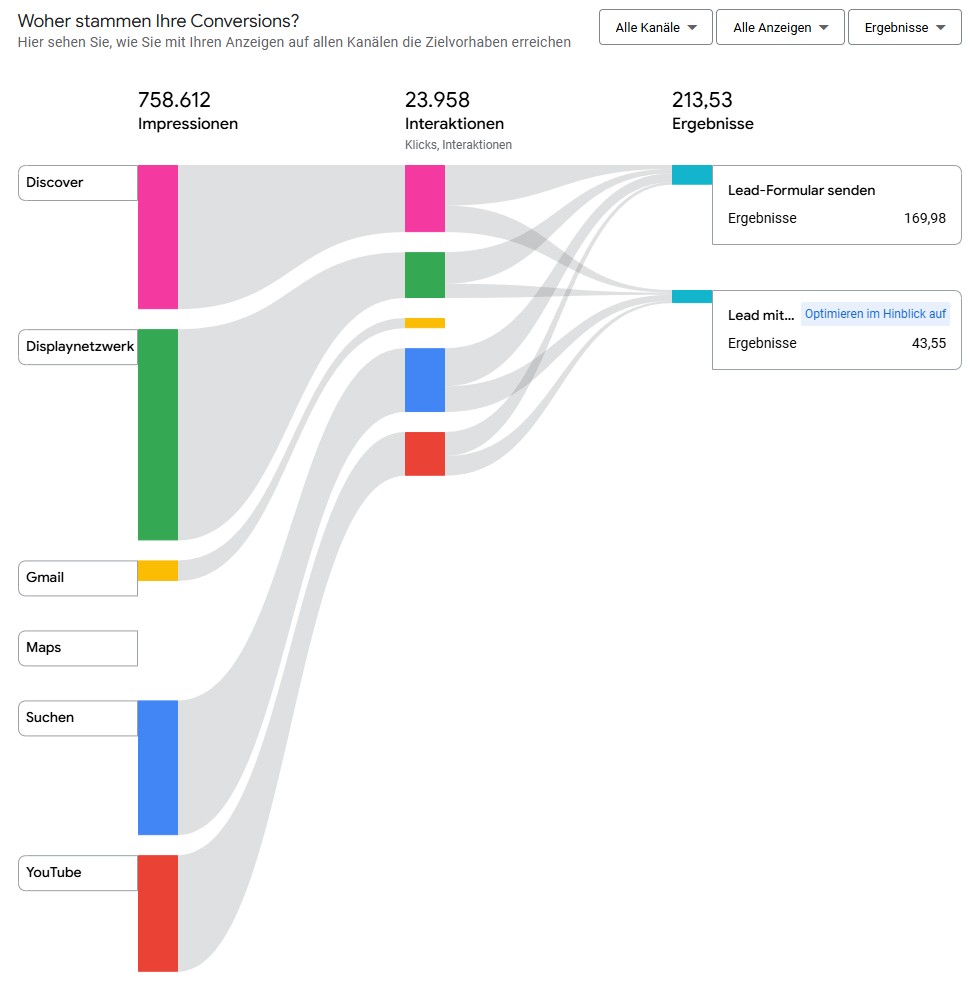Click the red YouTube interactions bar
Viewport: 976px width, 982px height.
[425, 453]
